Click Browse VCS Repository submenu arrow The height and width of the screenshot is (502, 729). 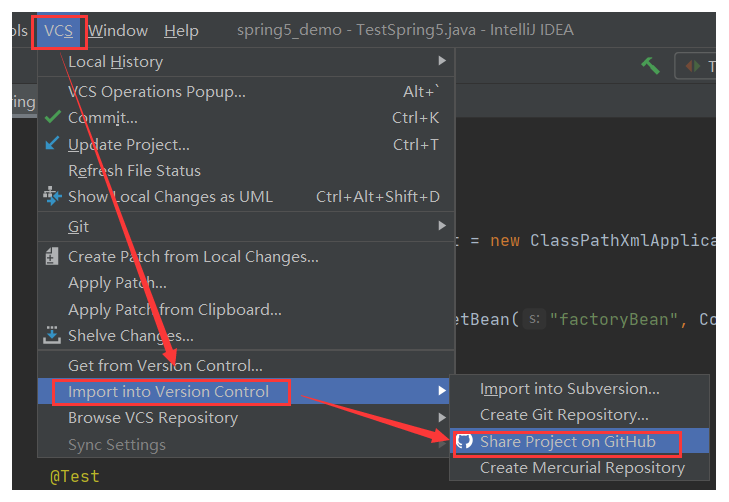point(442,417)
